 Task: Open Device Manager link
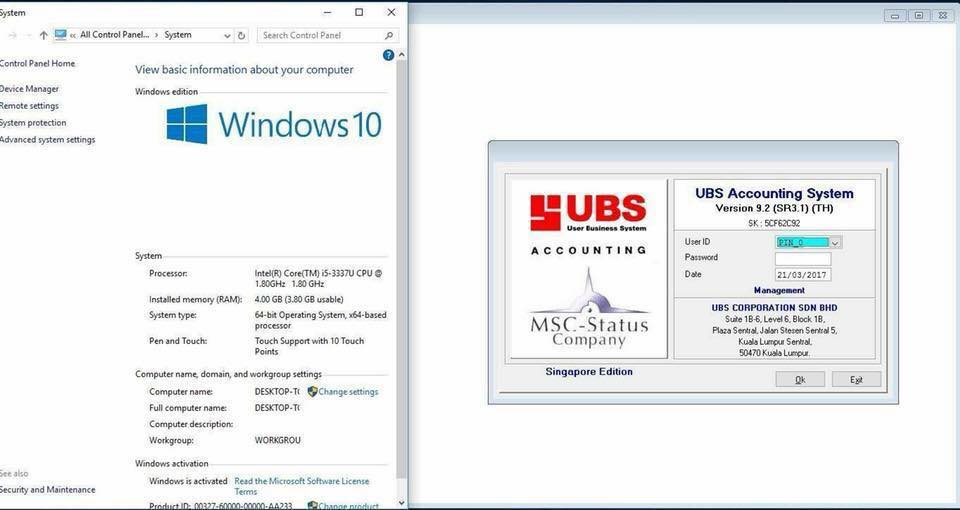29,89
